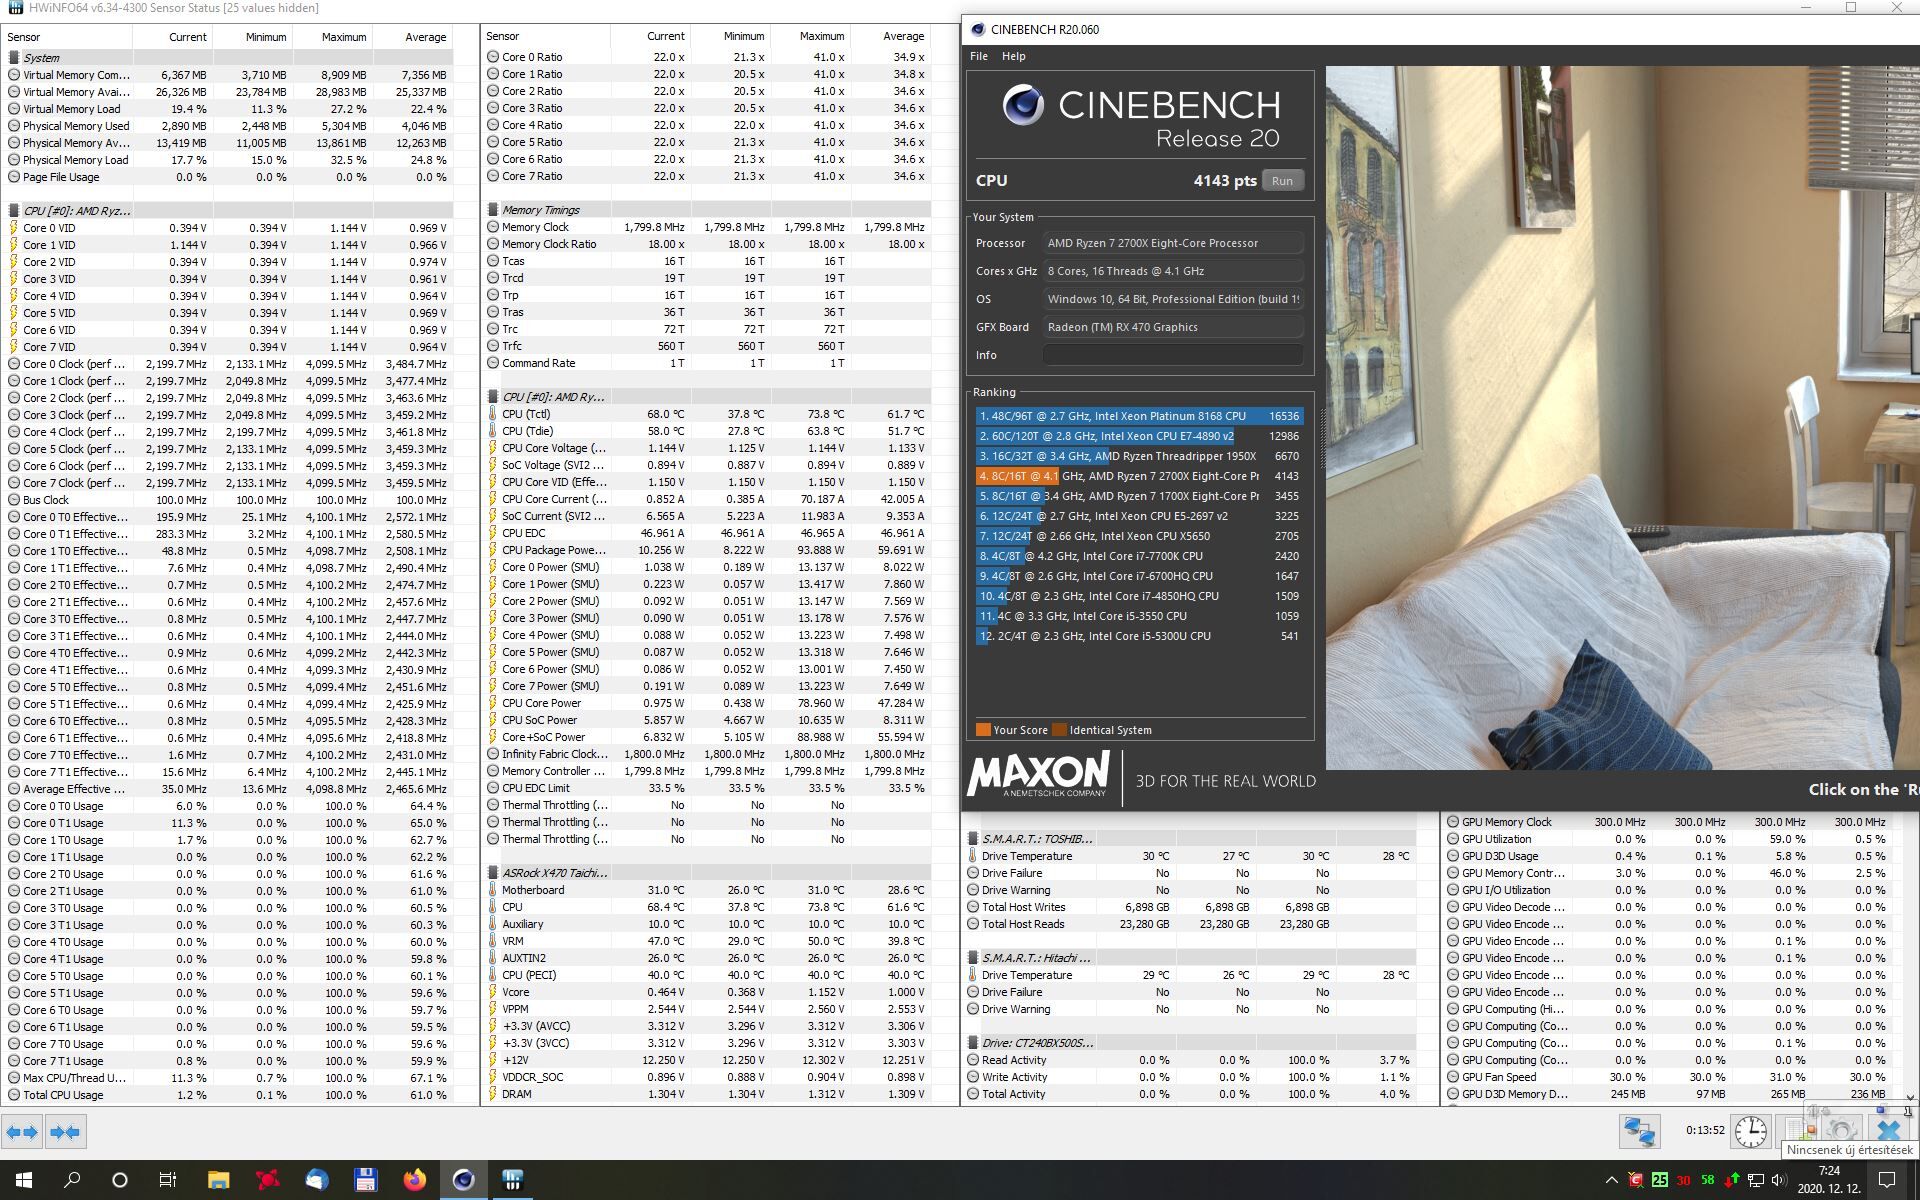Select the Xeon Platinum 8168 ranking row
Image resolution: width=1920 pixels, height=1200 pixels.
point(1139,416)
